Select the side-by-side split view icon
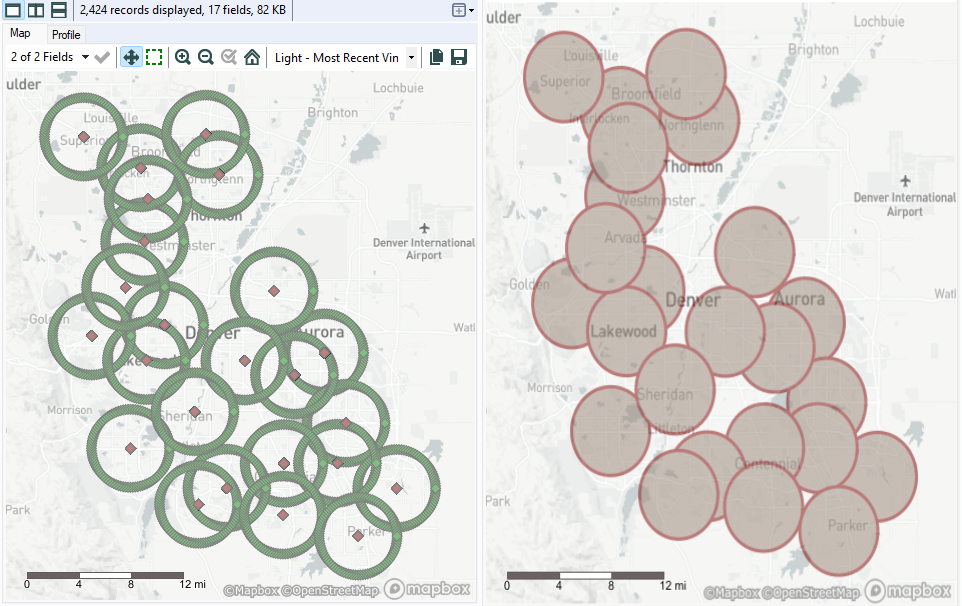This screenshot has height=606, width=962. coord(36,10)
